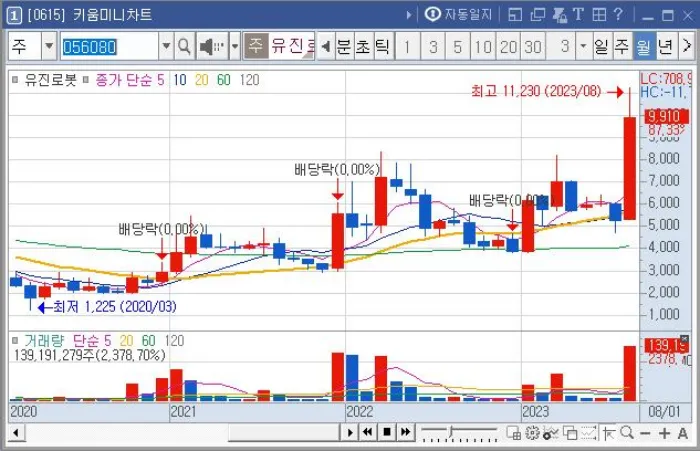Click the speaker sound alert icon
Image resolution: width=700 pixels, height=451 pixels.
tap(212, 46)
